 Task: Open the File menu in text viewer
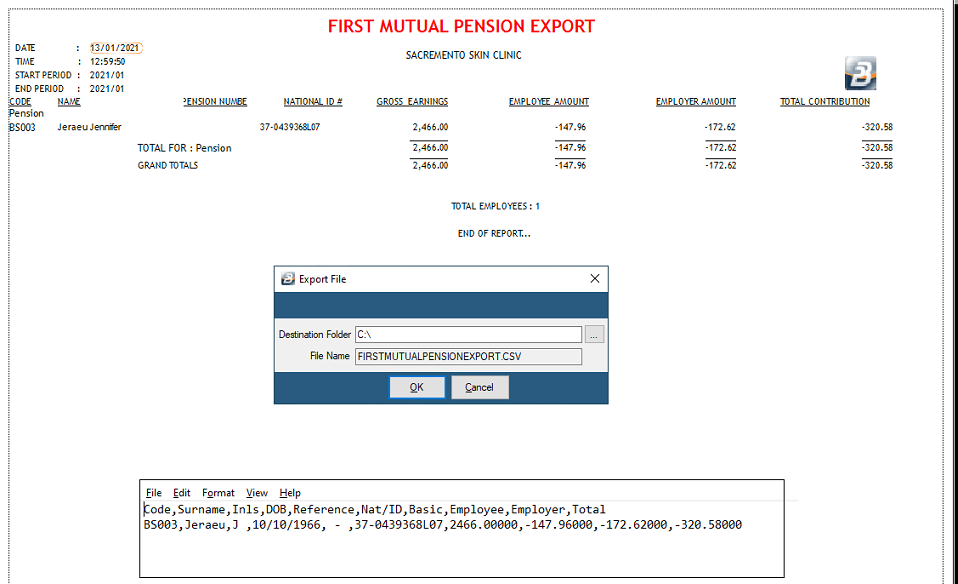pos(153,492)
